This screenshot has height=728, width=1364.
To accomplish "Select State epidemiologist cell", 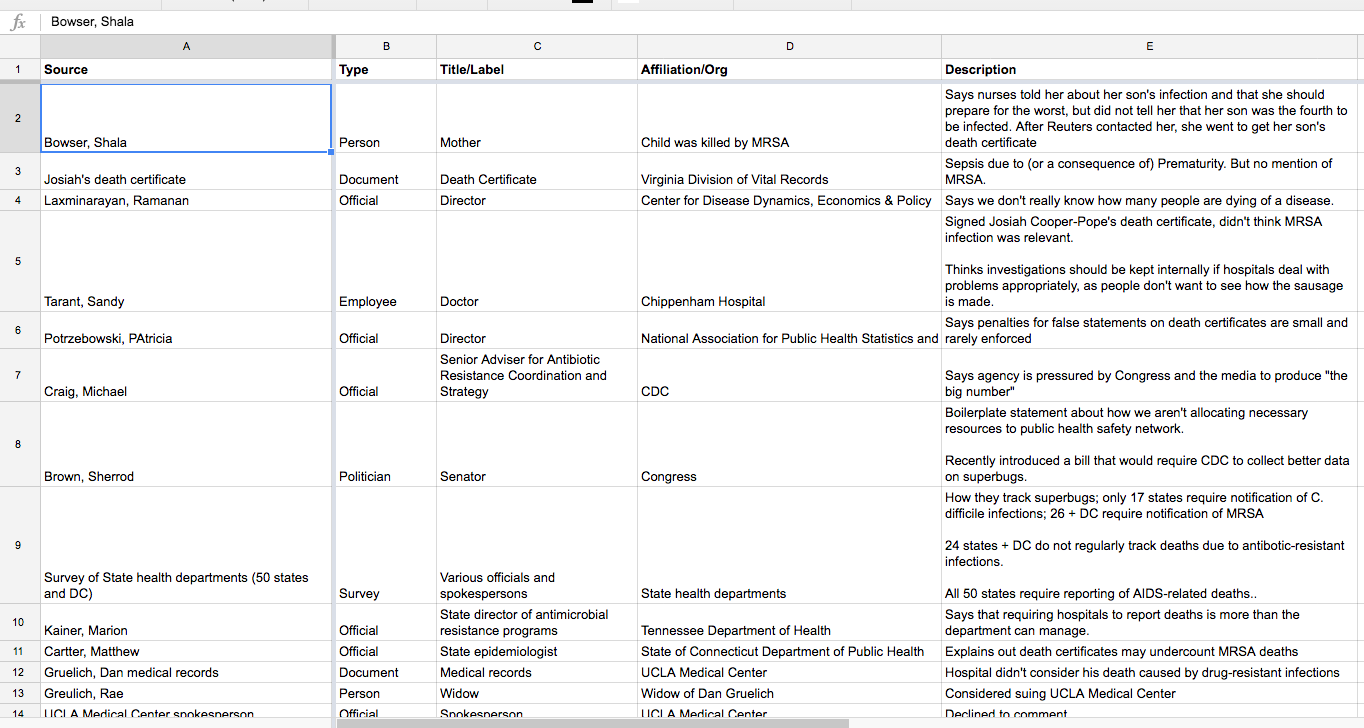I will pos(537,651).
